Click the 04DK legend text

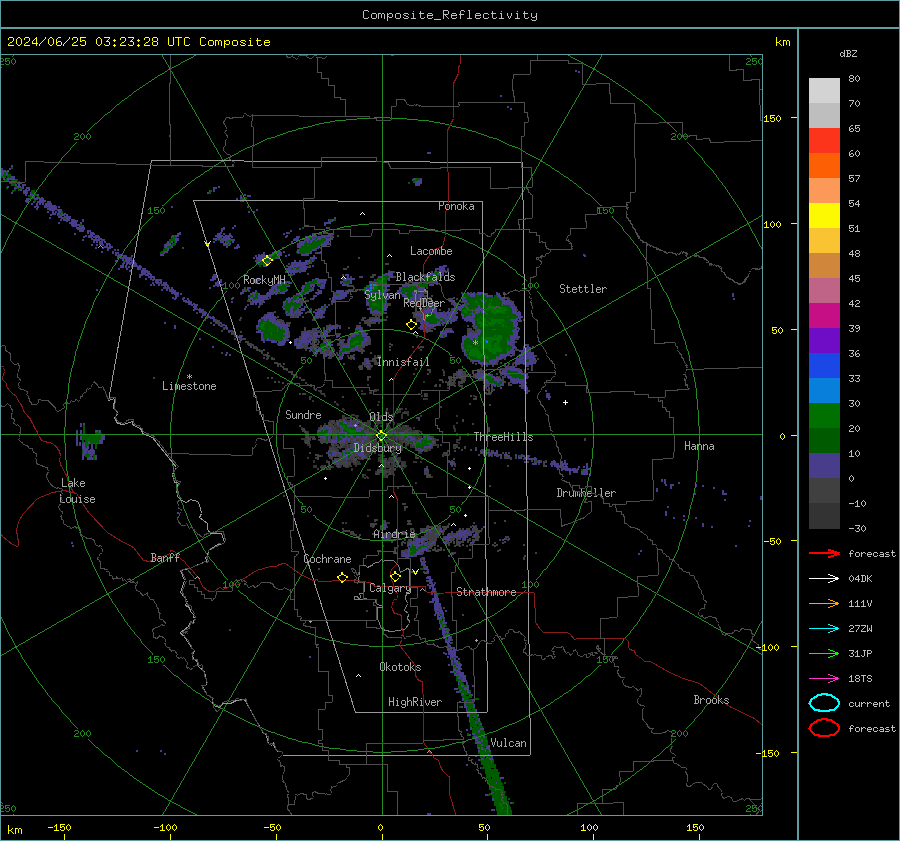(860, 579)
